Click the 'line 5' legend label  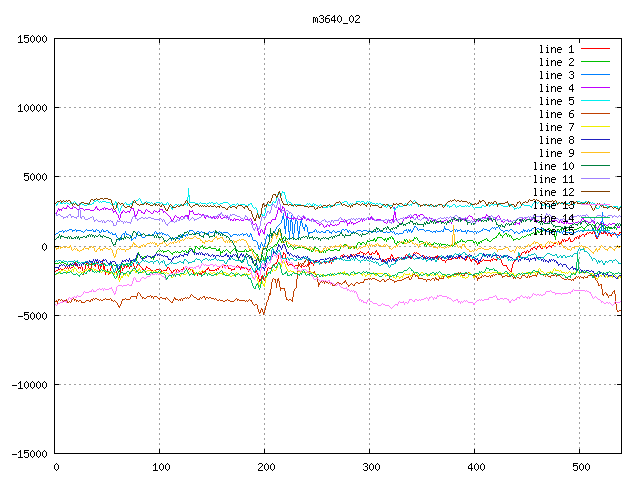[556, 101]
